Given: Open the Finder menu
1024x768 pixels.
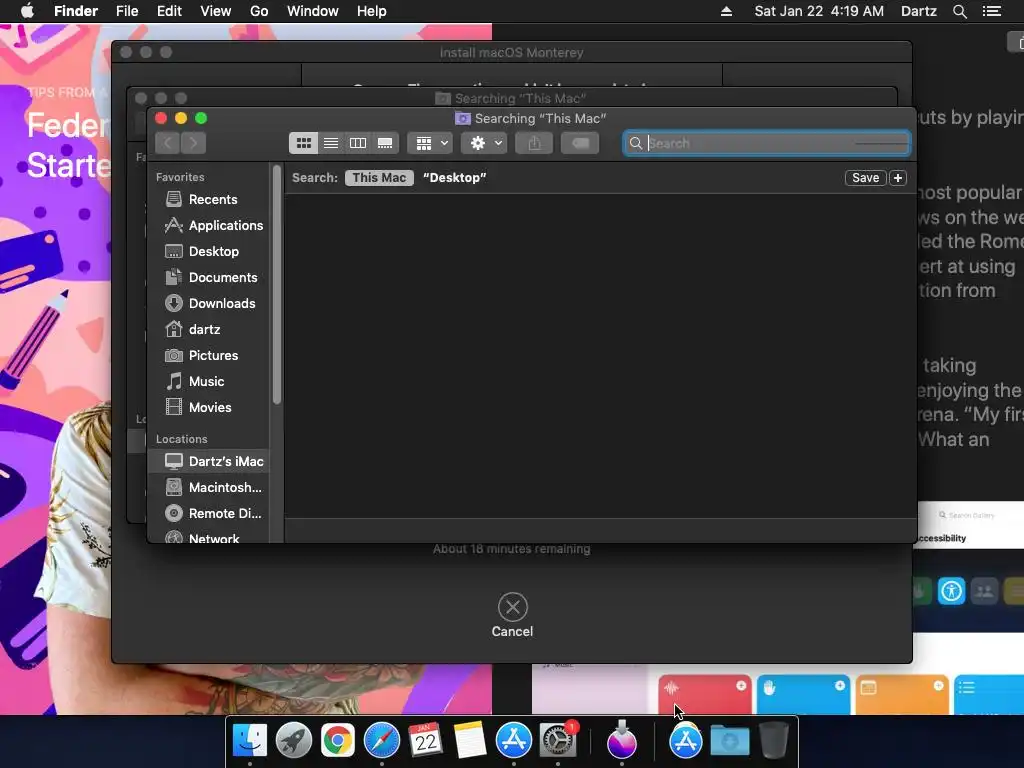Looking at the screenshot, I should pos(76,11).
